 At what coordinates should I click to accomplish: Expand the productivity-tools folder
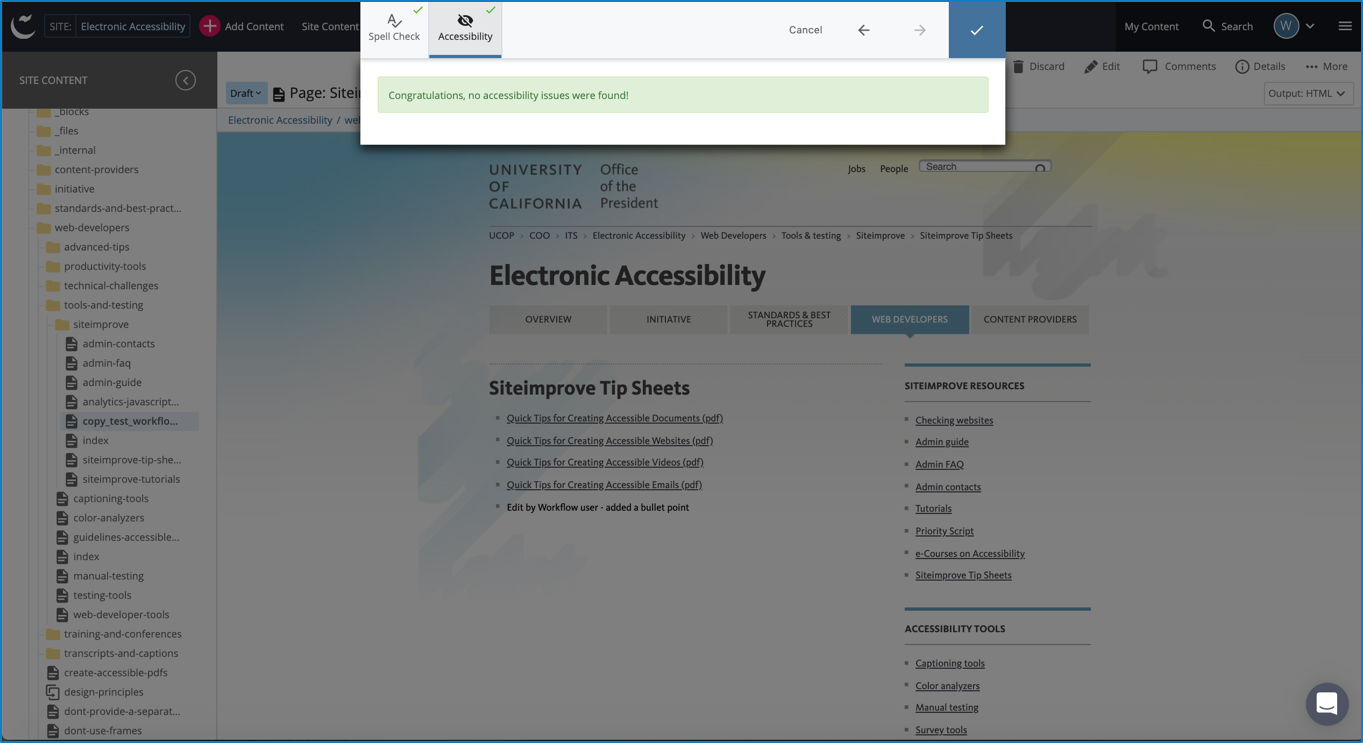tap(104, 266)
